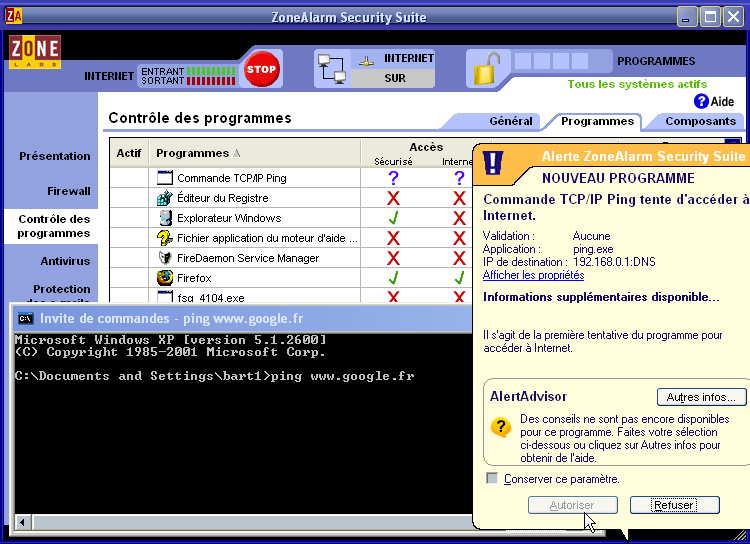Click the networked computers icon
The width and height of the screenshot is (750, 544).
pos(332,69)
